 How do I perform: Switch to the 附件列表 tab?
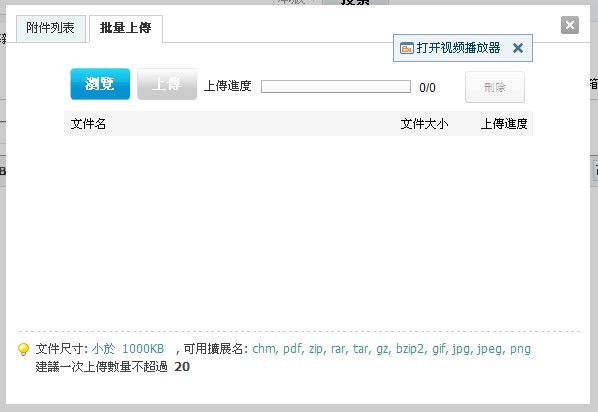pyautogui.click(x=51, y=28)
